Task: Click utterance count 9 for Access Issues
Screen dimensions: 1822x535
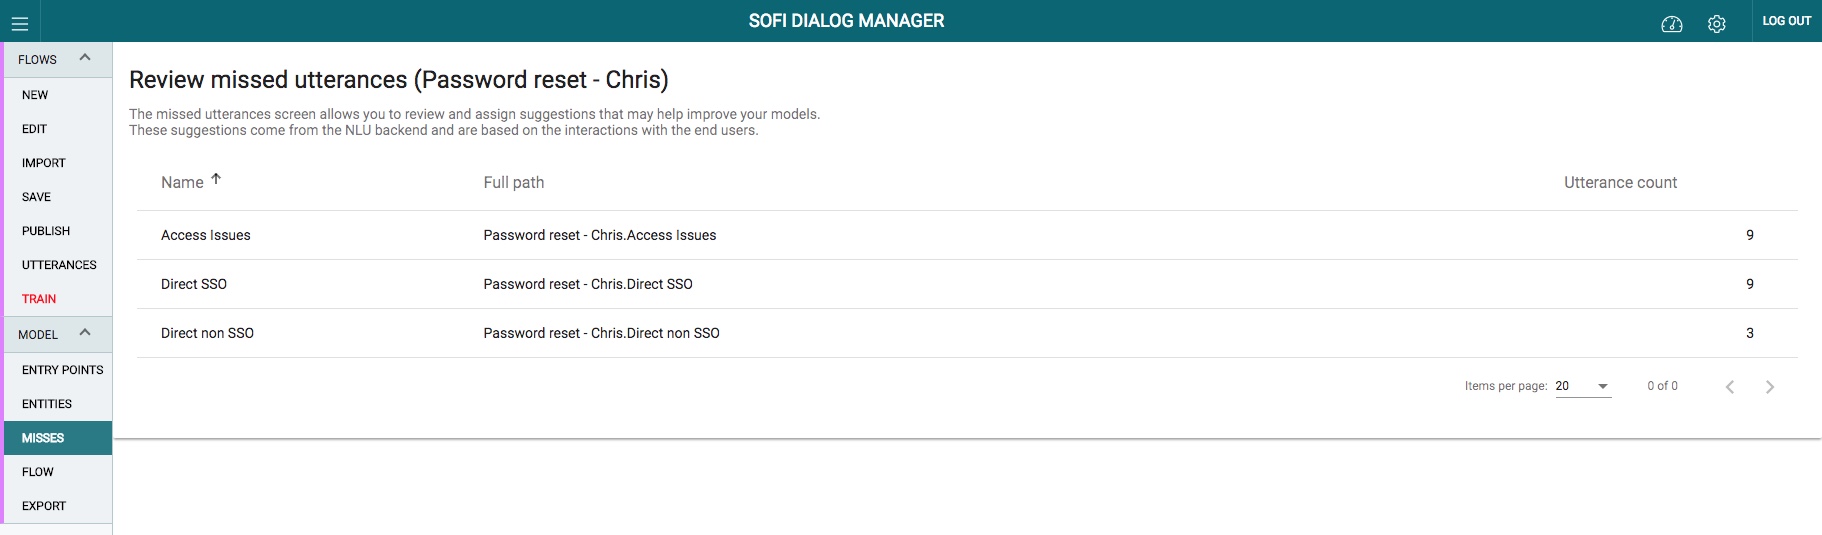Action: click(1750, 235)
